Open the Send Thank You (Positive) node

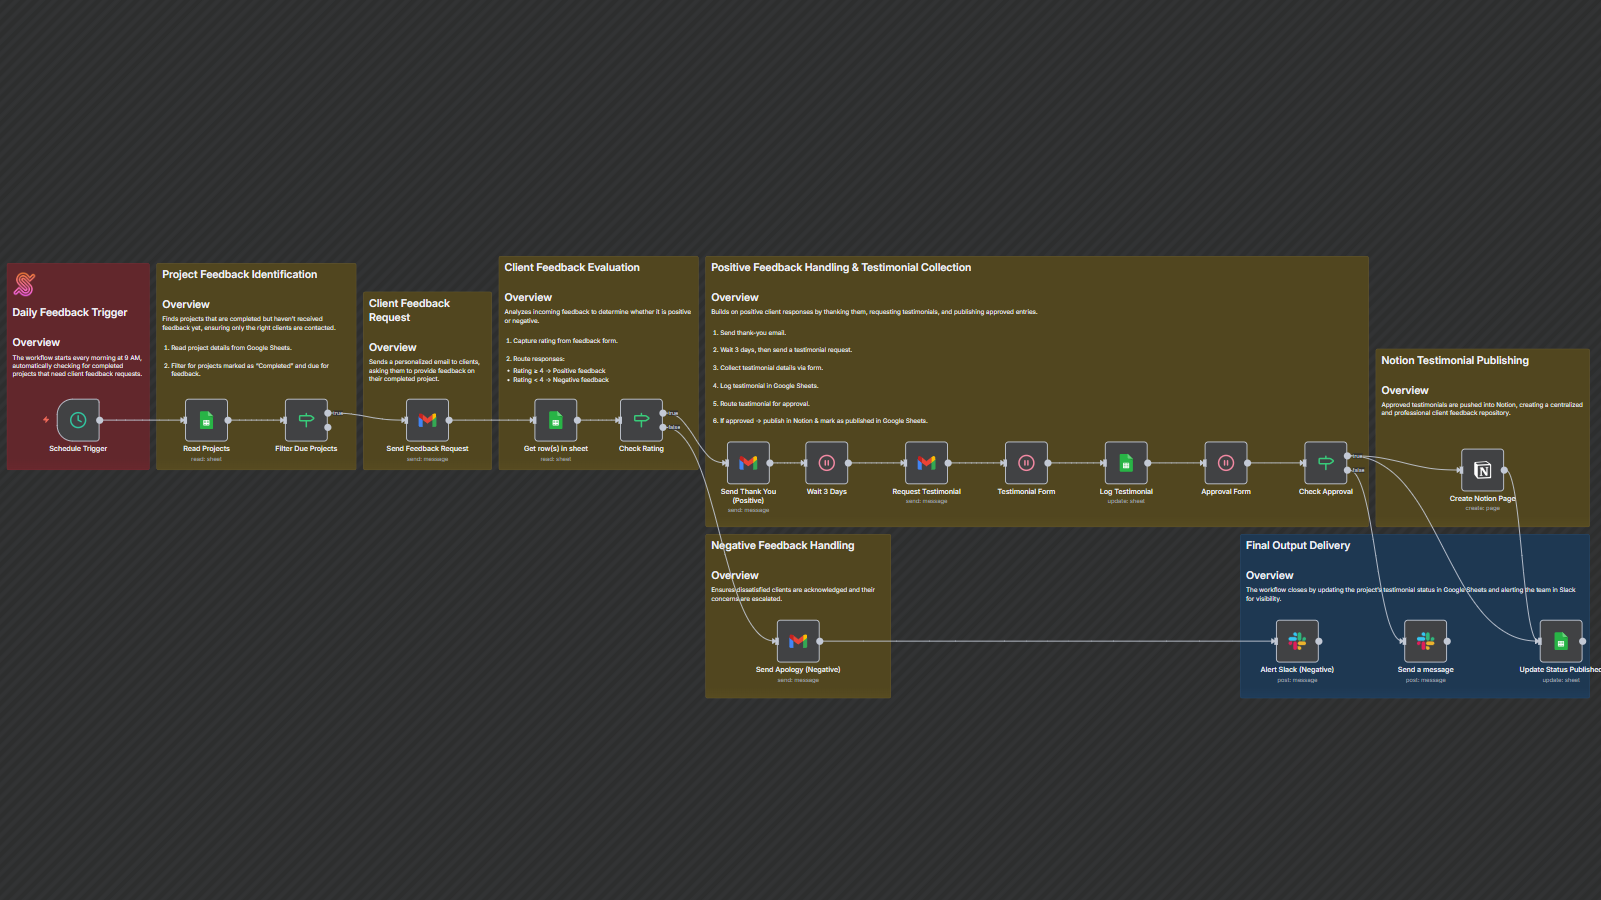coord(748,463)
